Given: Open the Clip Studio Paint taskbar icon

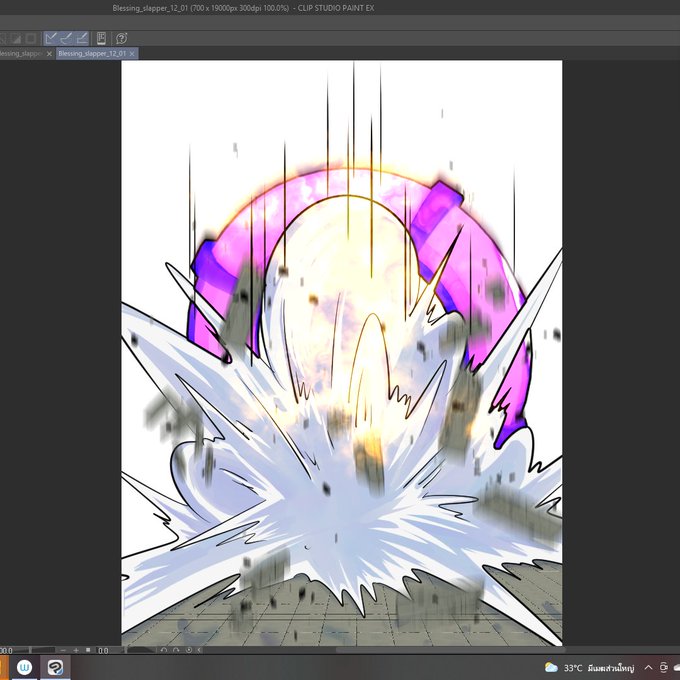Looking at the screenshot, I should [55, 667].
